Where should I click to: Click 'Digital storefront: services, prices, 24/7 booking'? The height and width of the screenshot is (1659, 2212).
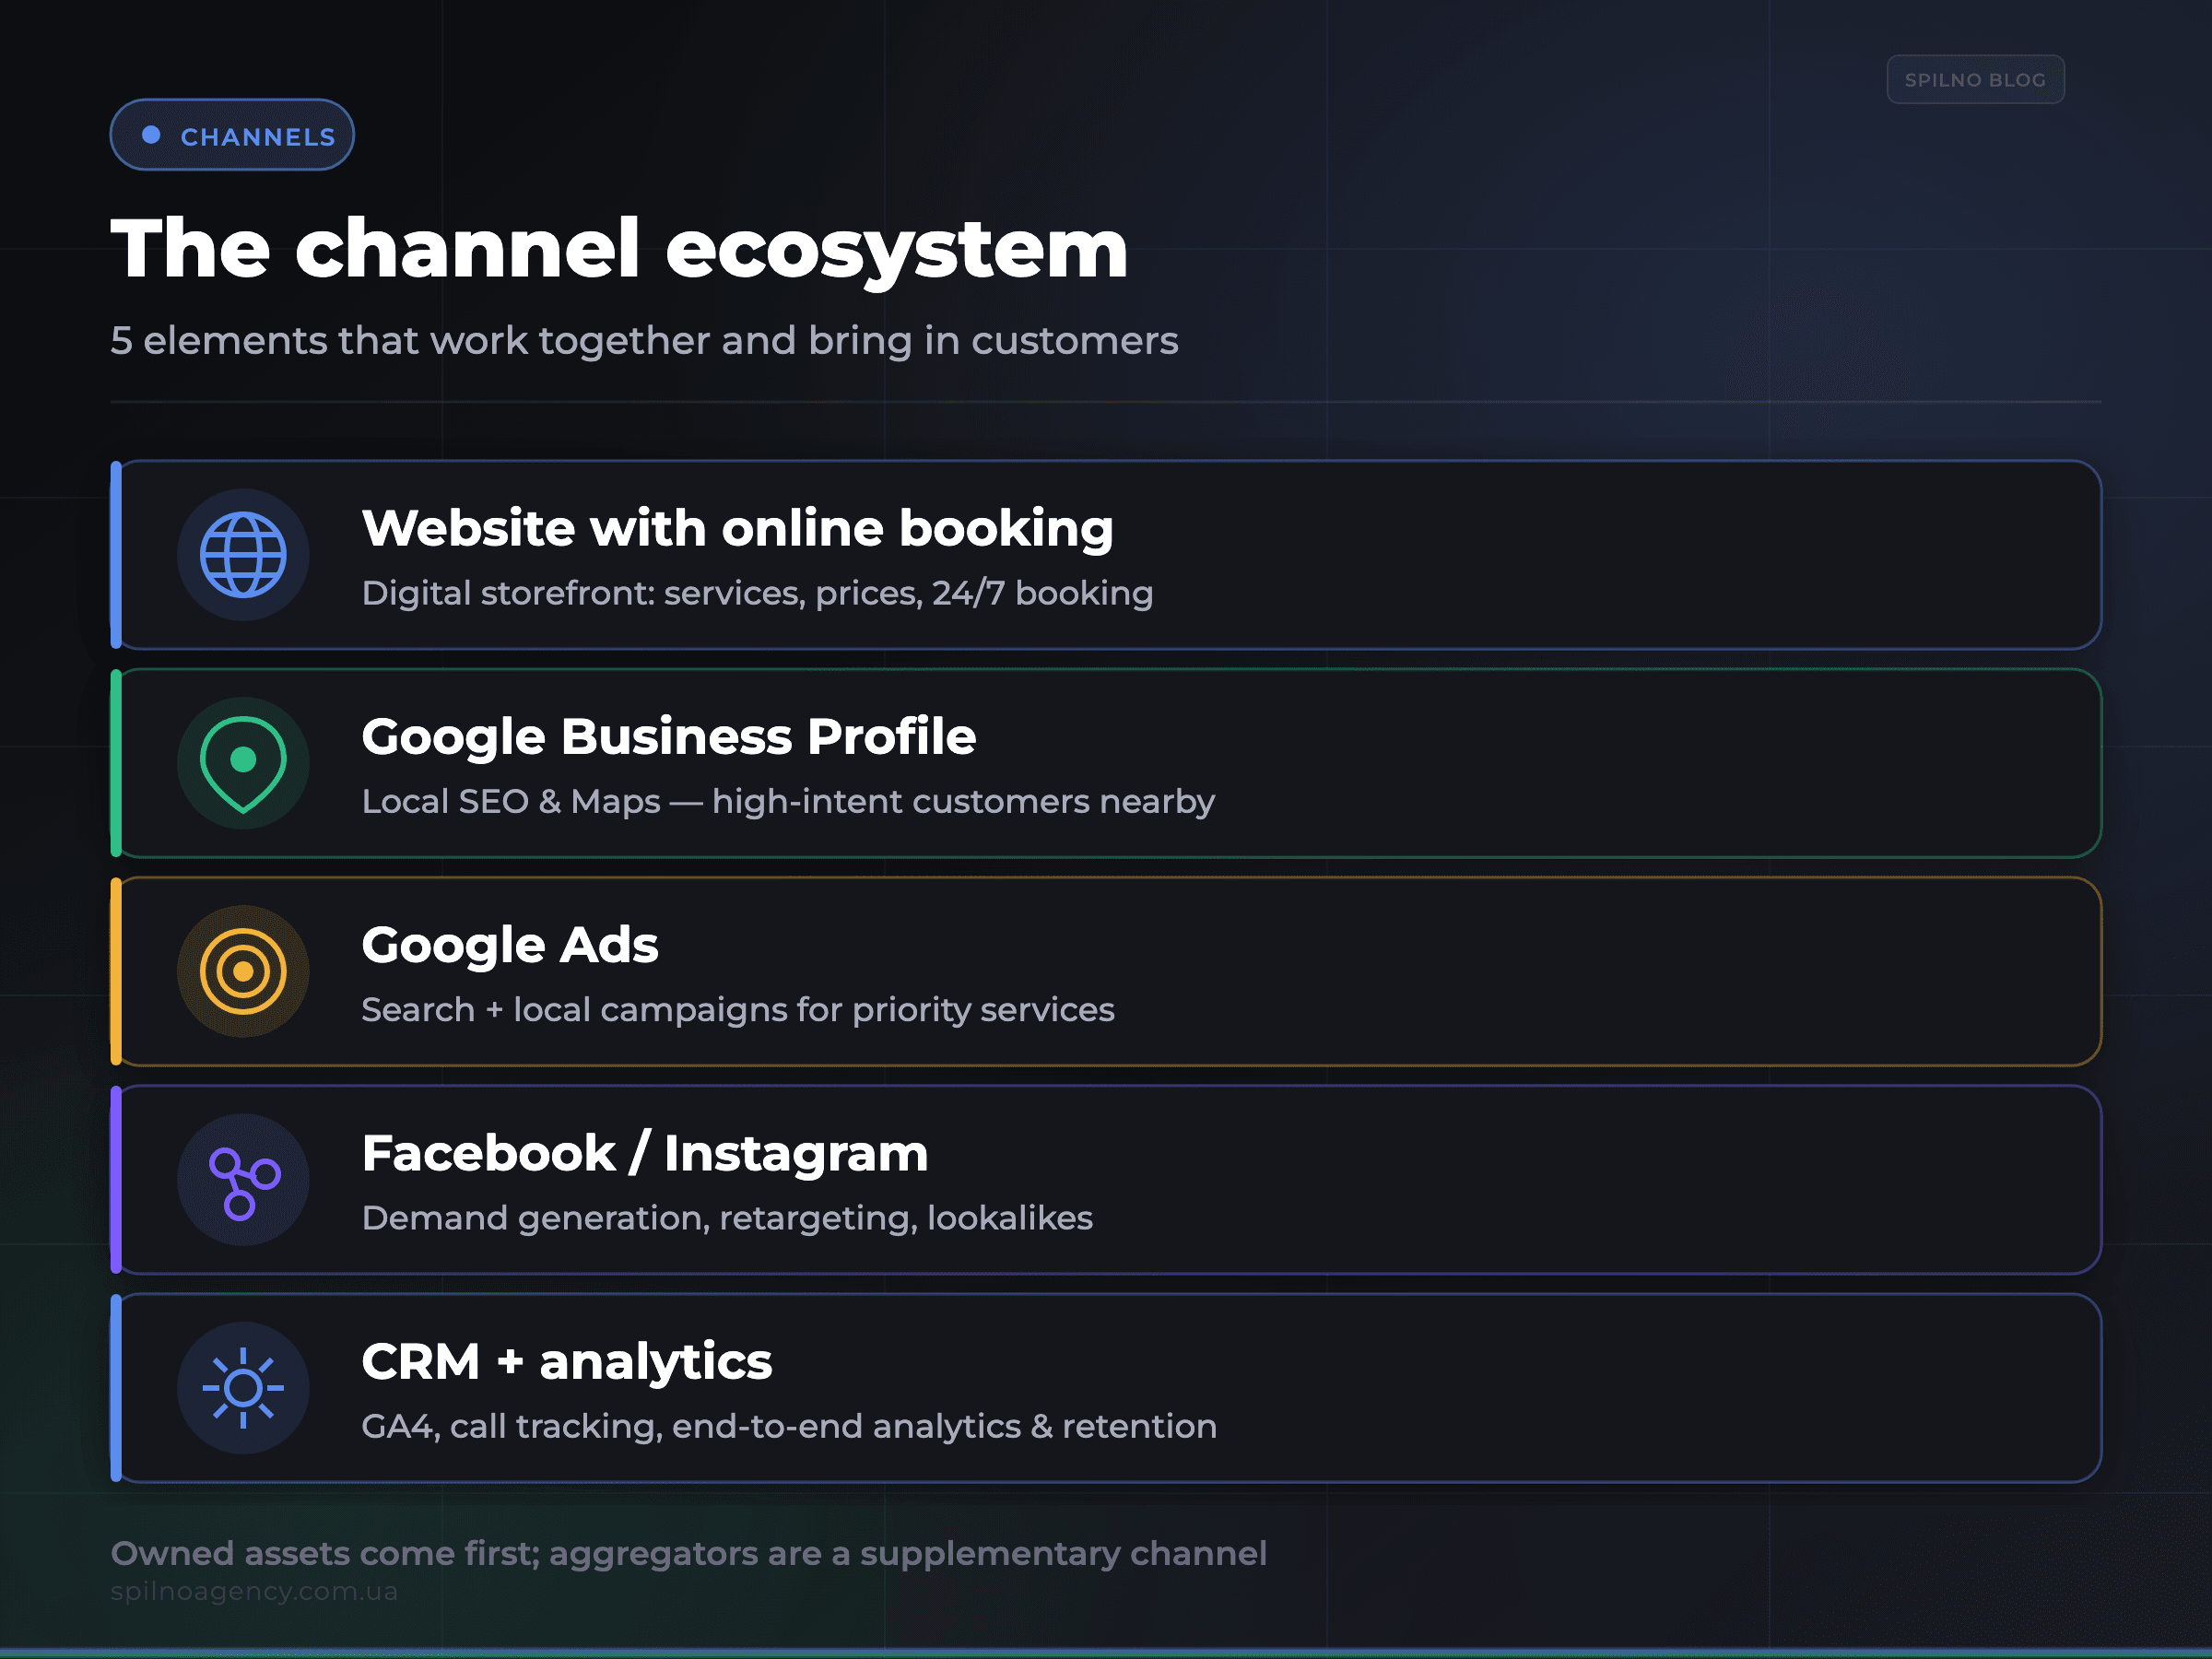[x=757, y=593]
